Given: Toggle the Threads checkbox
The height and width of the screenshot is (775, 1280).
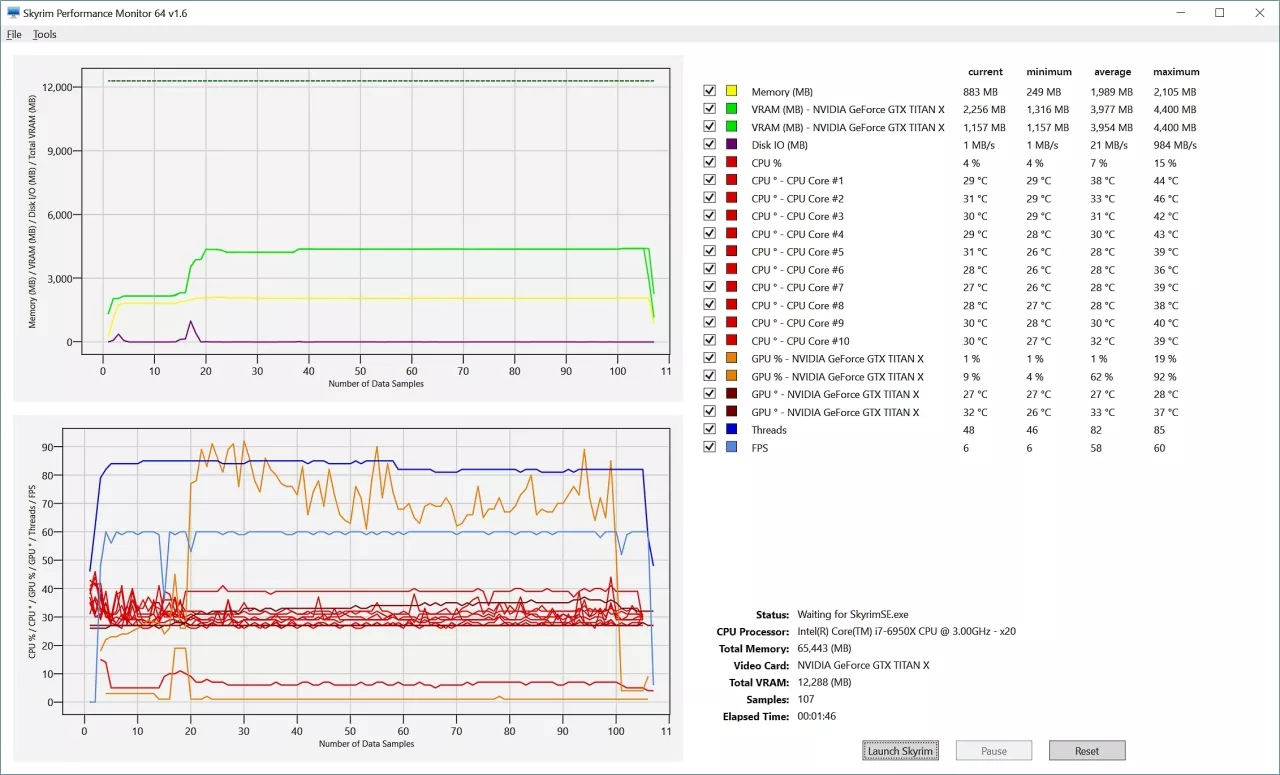Looking at the screenshot, I should [x=710, y=430].
